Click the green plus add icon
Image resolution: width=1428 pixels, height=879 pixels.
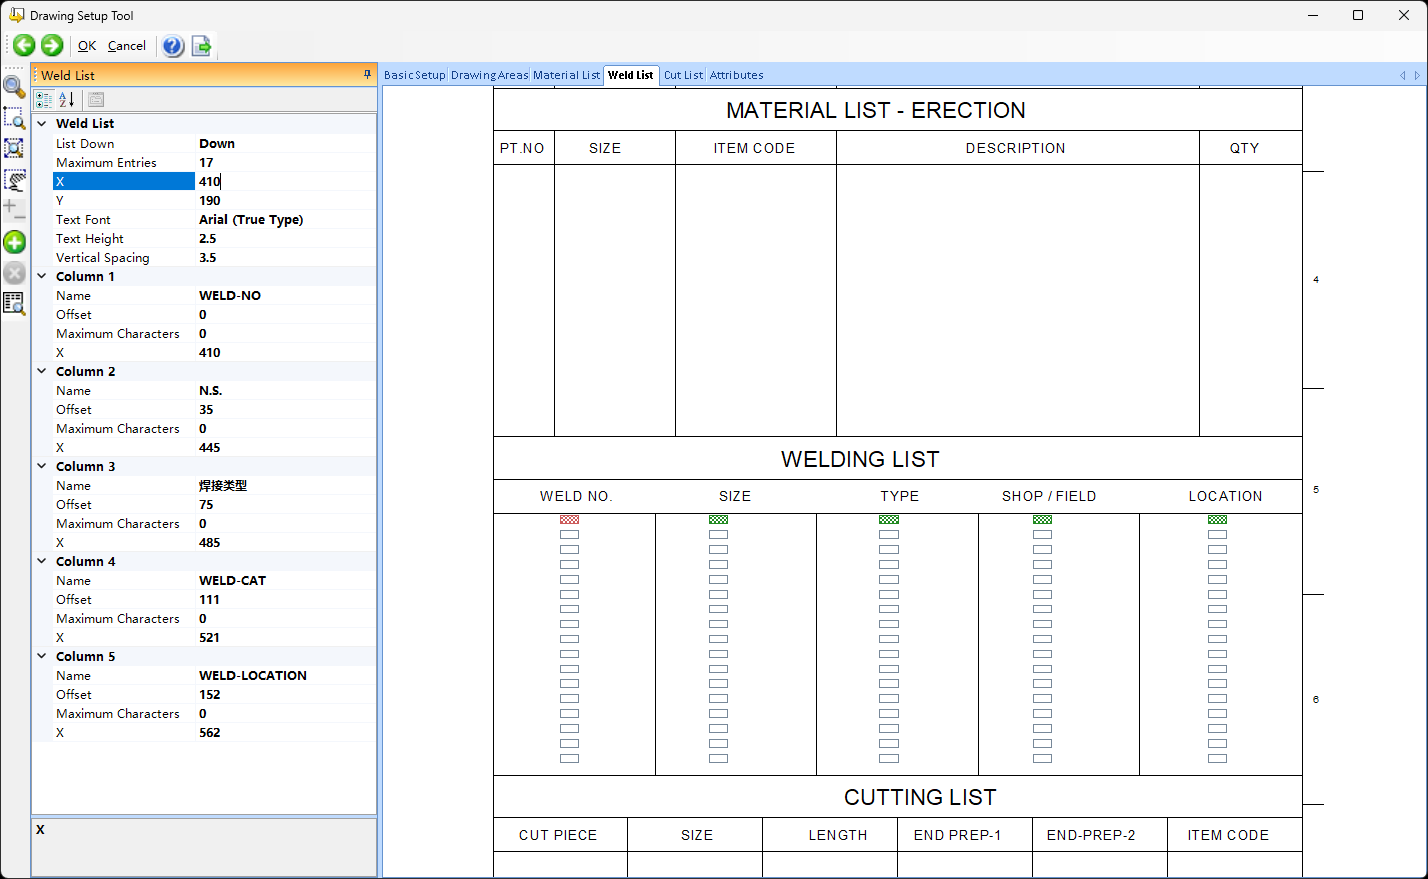[x=14, y=242]
